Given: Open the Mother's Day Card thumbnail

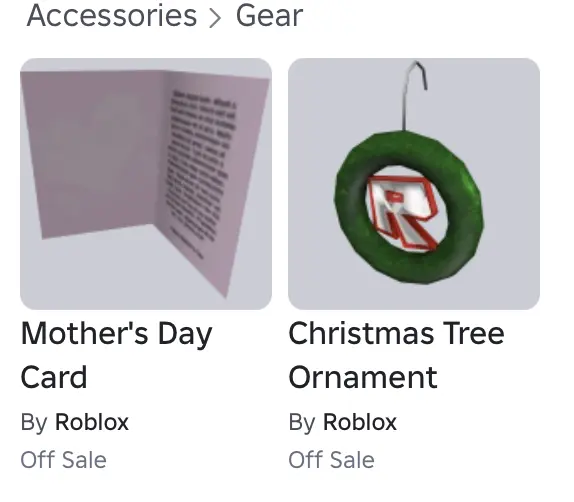Looking at the screenshot, I should (x=146, y=184).
